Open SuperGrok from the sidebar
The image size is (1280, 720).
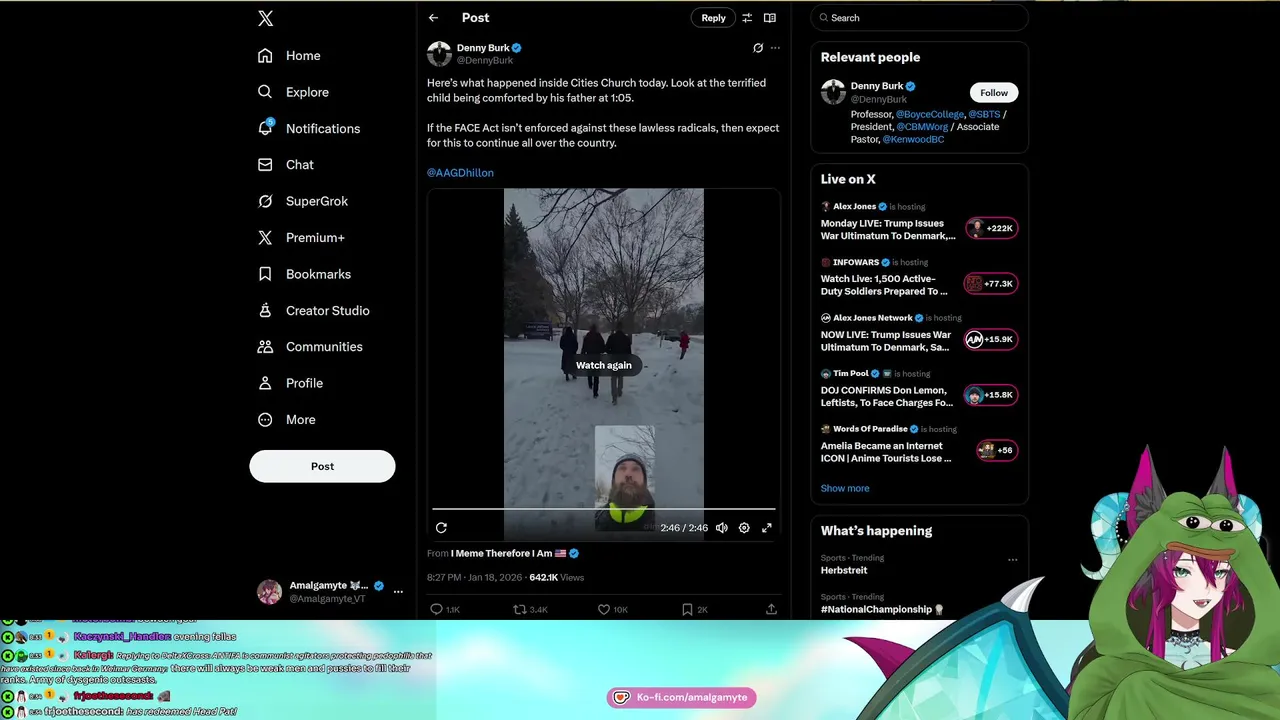(303, 201)
